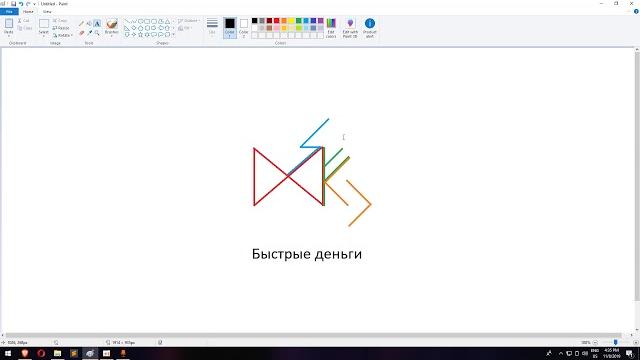Choose the Oval shape
Screen dimensions: 640x360
coord(140,21)
